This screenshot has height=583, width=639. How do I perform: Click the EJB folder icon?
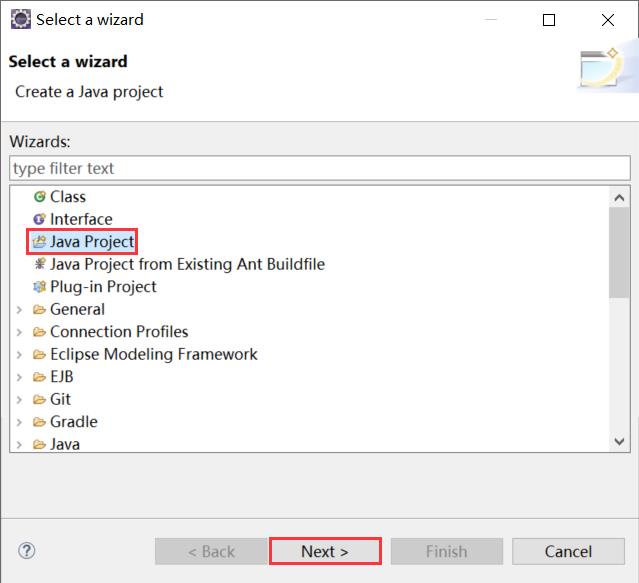[x=40, y=377]
